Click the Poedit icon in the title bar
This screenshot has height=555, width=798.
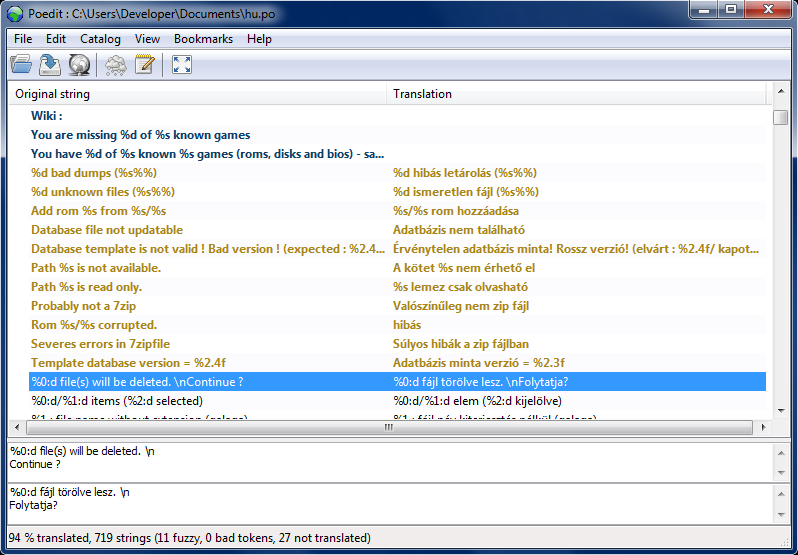tap(14, 12)
